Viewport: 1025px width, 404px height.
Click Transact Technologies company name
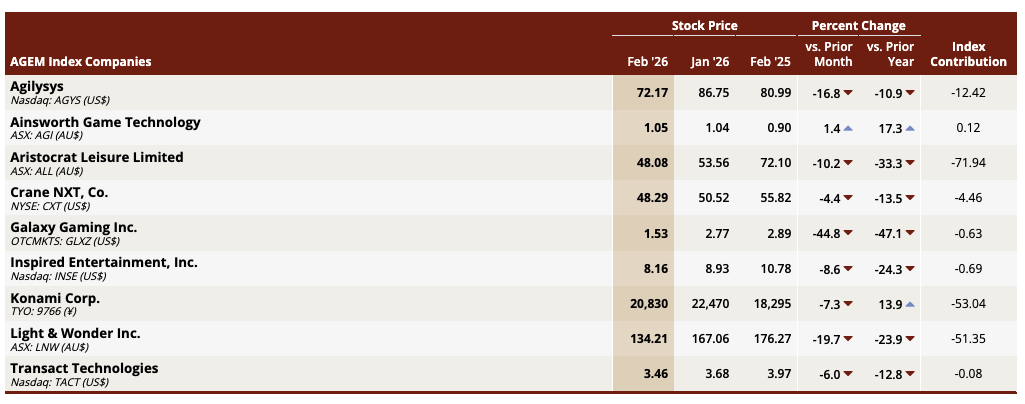(x=84, y=369)
